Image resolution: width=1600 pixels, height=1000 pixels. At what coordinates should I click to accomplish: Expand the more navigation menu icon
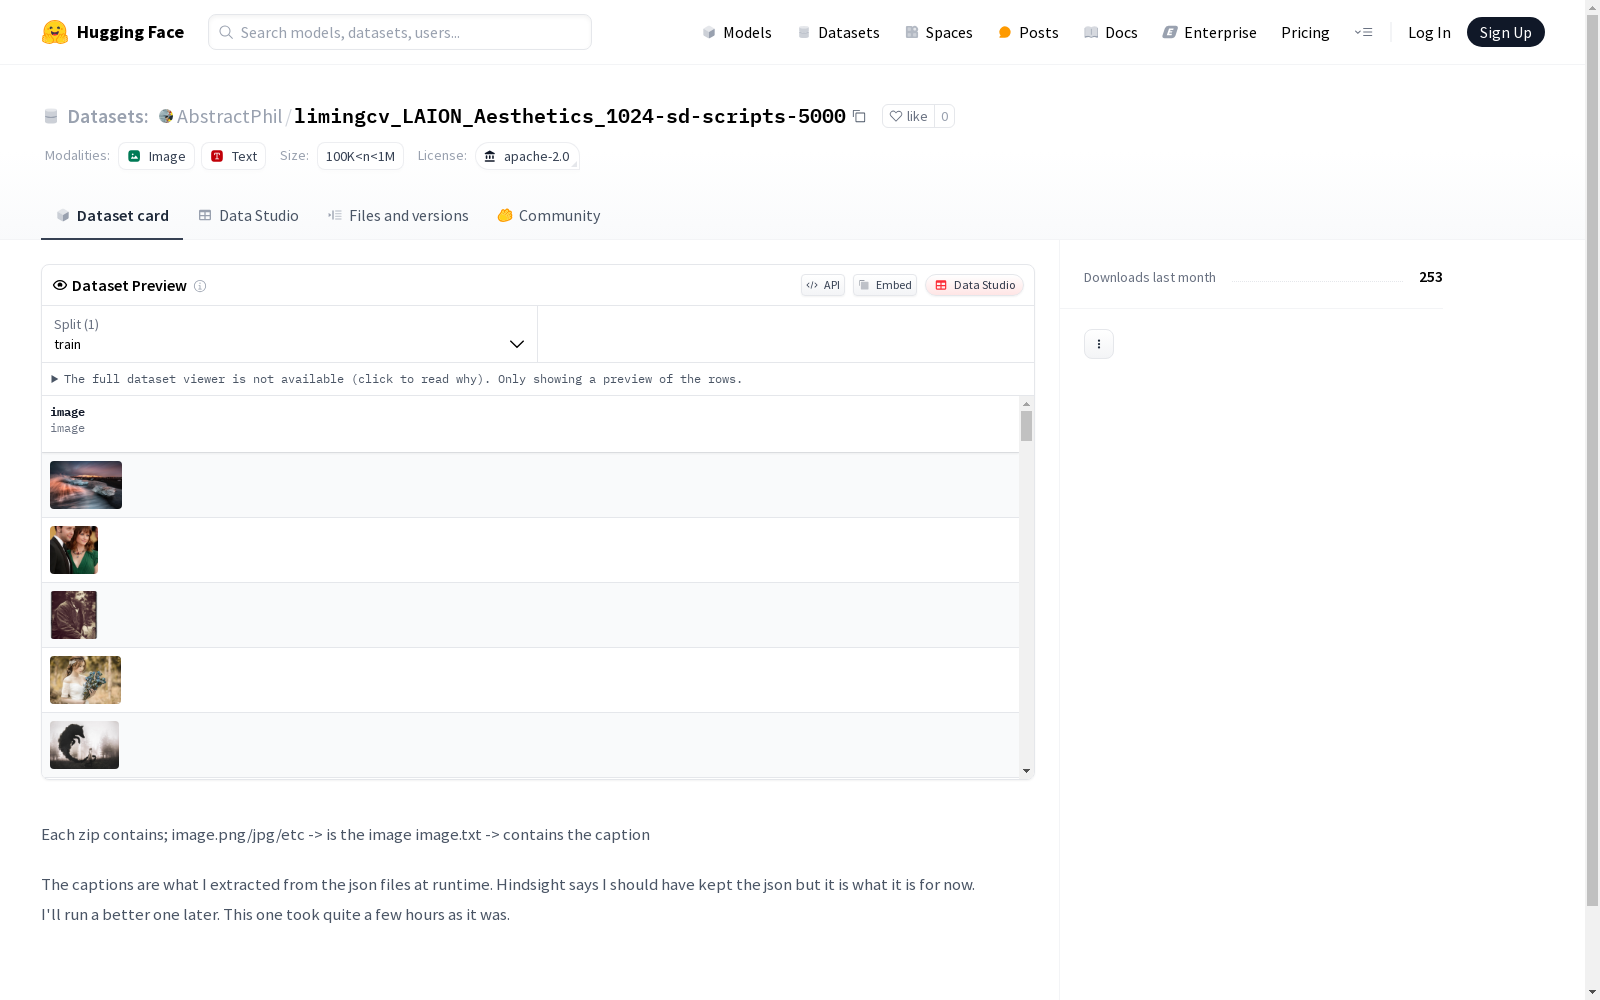1363,32
